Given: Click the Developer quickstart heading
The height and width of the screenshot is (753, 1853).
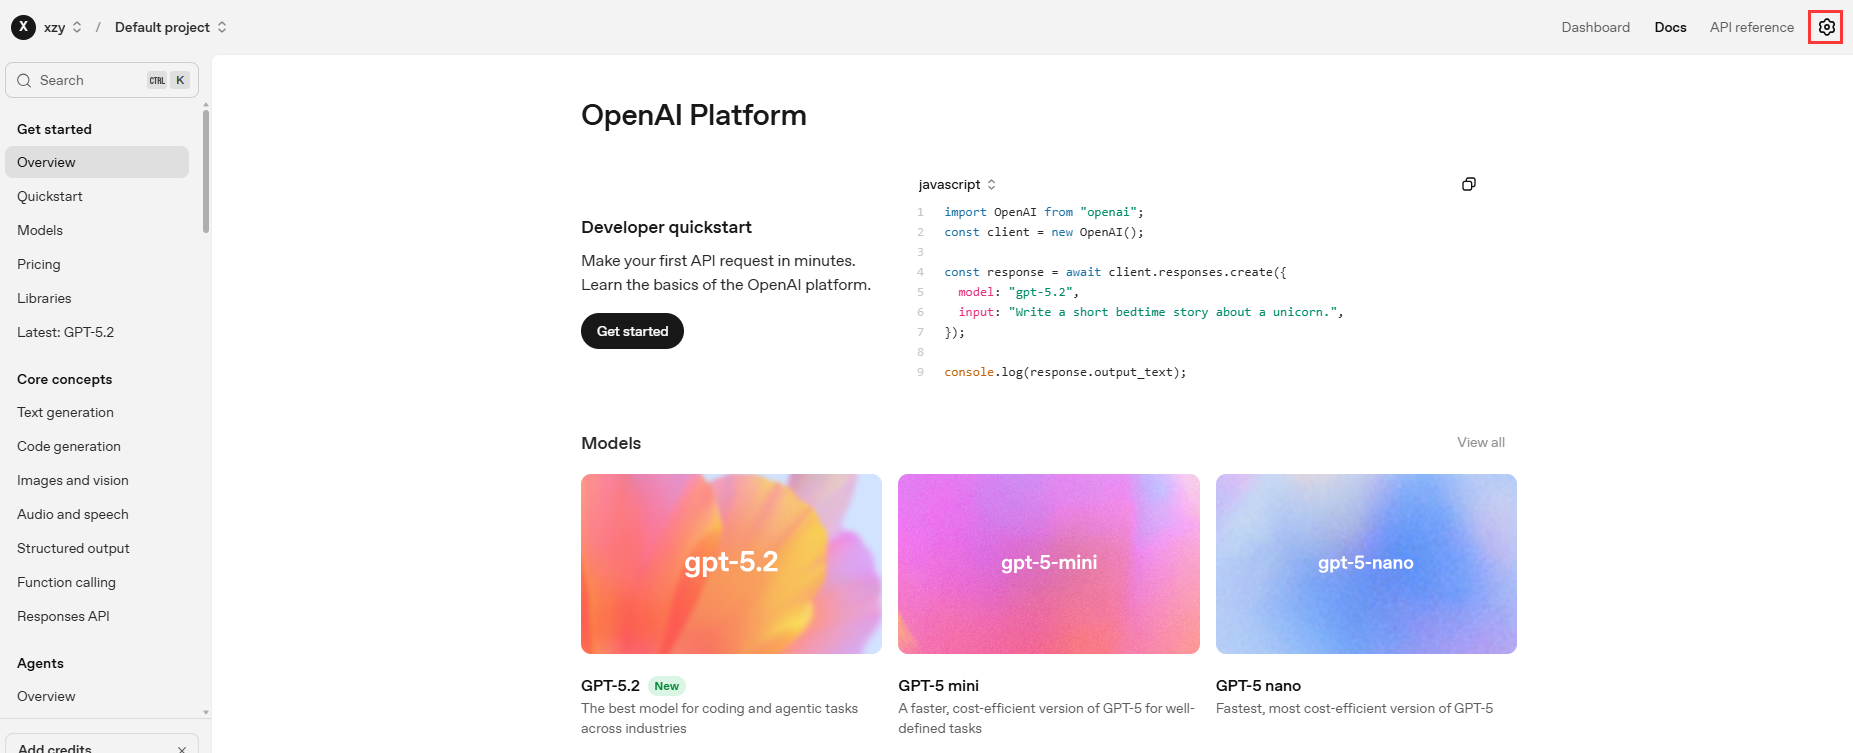Looking at the screenshot, I should point(666,227).
